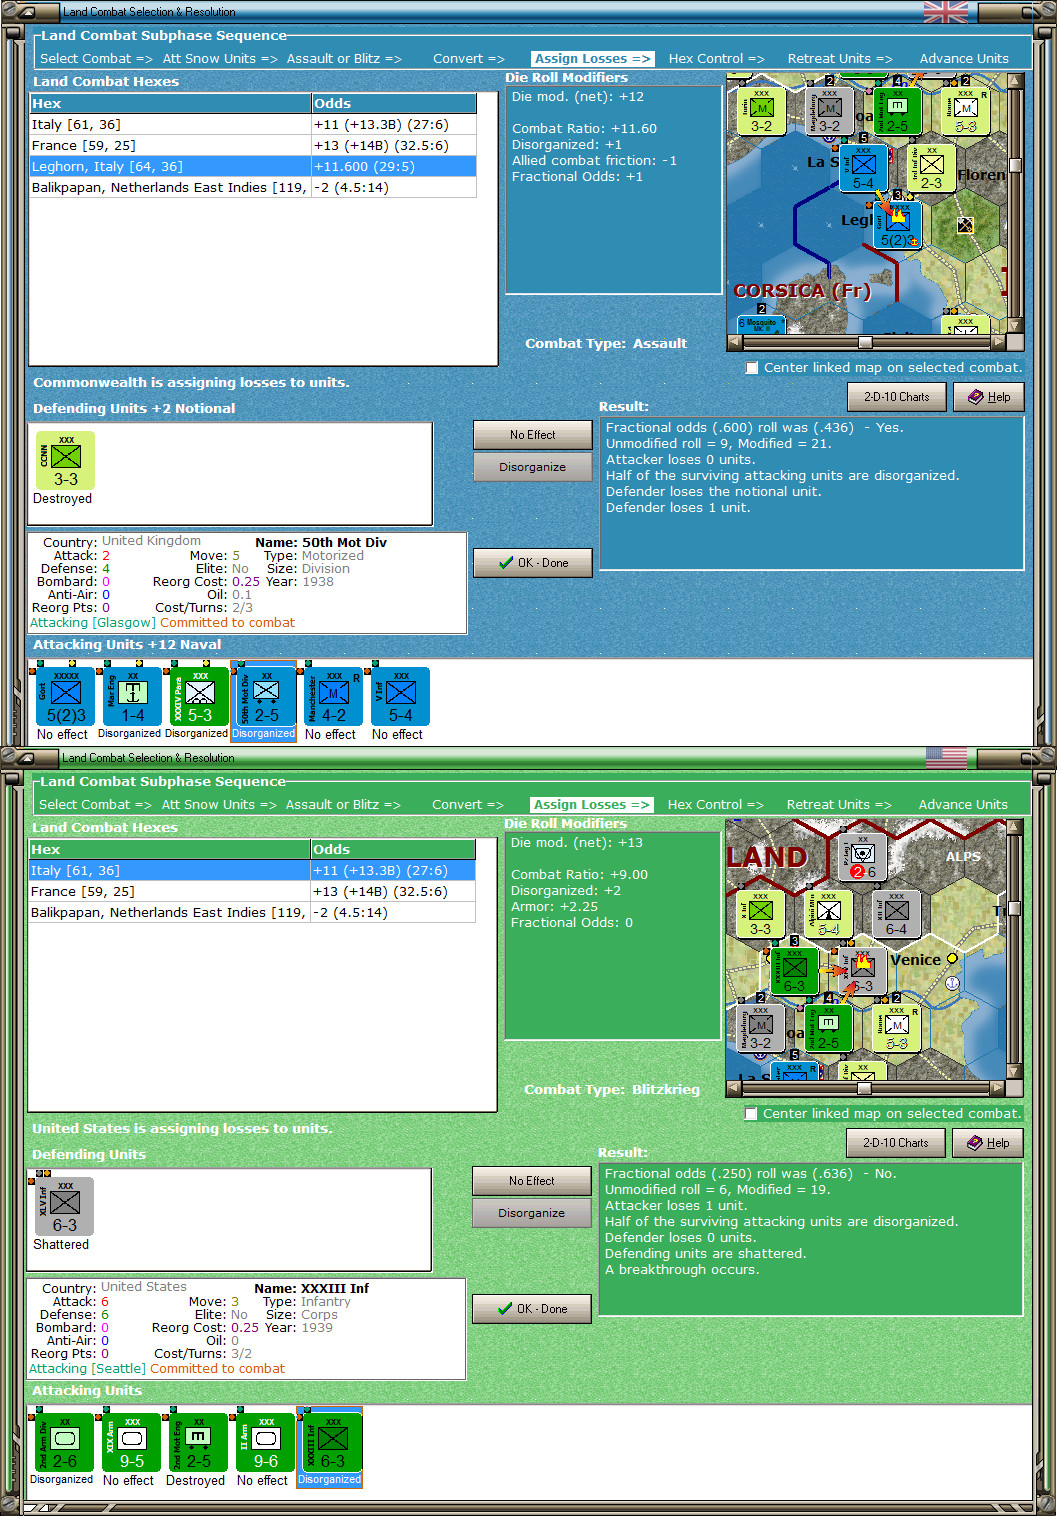This screenshot has width=1057, height=1516.
Task: Select the XIX Arm 9-5 attacking unit
Action: [x=132, y=1442]
